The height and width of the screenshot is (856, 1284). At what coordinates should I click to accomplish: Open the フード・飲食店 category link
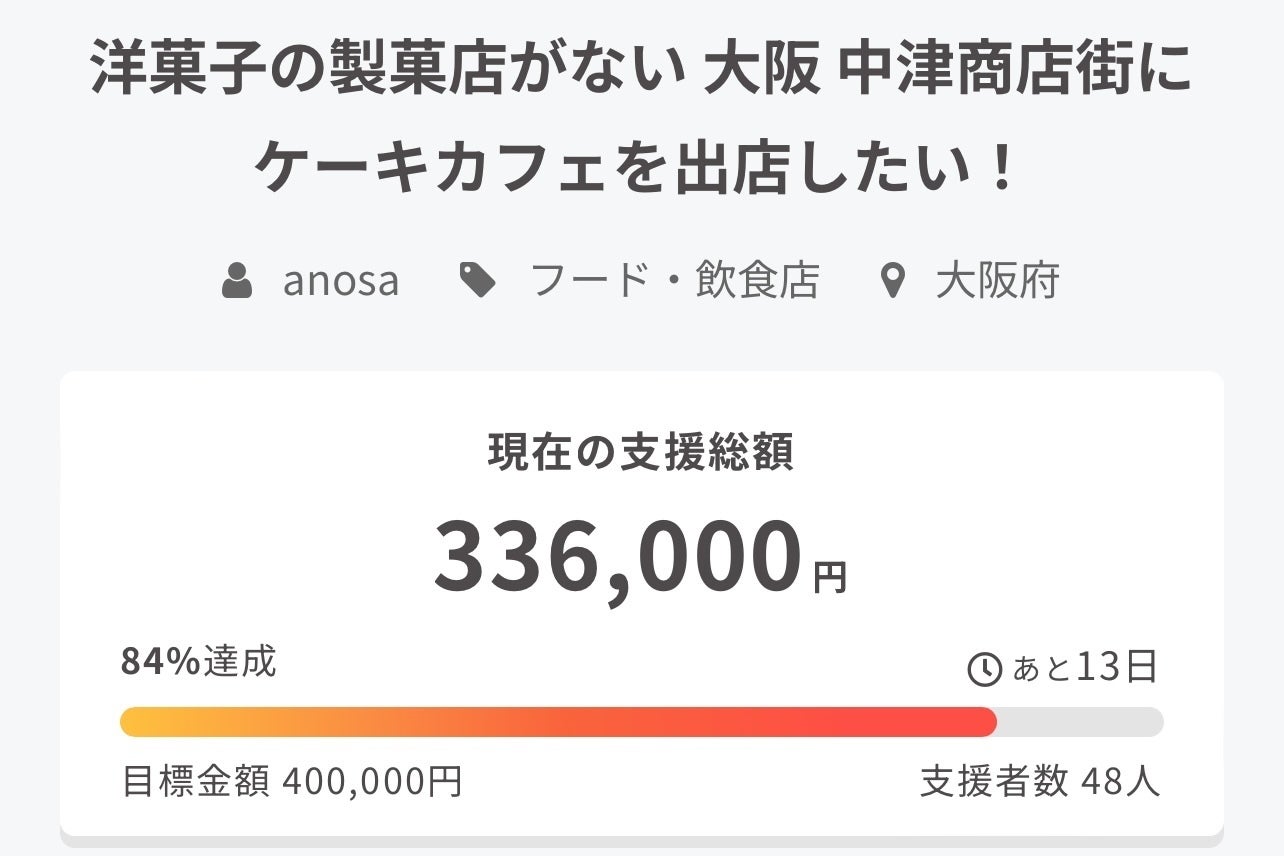tap(674, 282)
